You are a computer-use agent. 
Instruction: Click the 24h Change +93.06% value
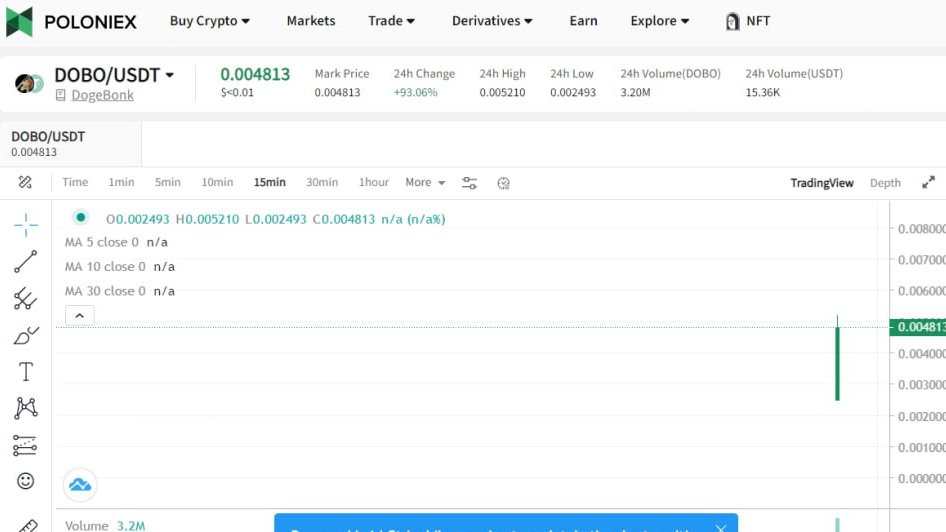coord(416,92)
